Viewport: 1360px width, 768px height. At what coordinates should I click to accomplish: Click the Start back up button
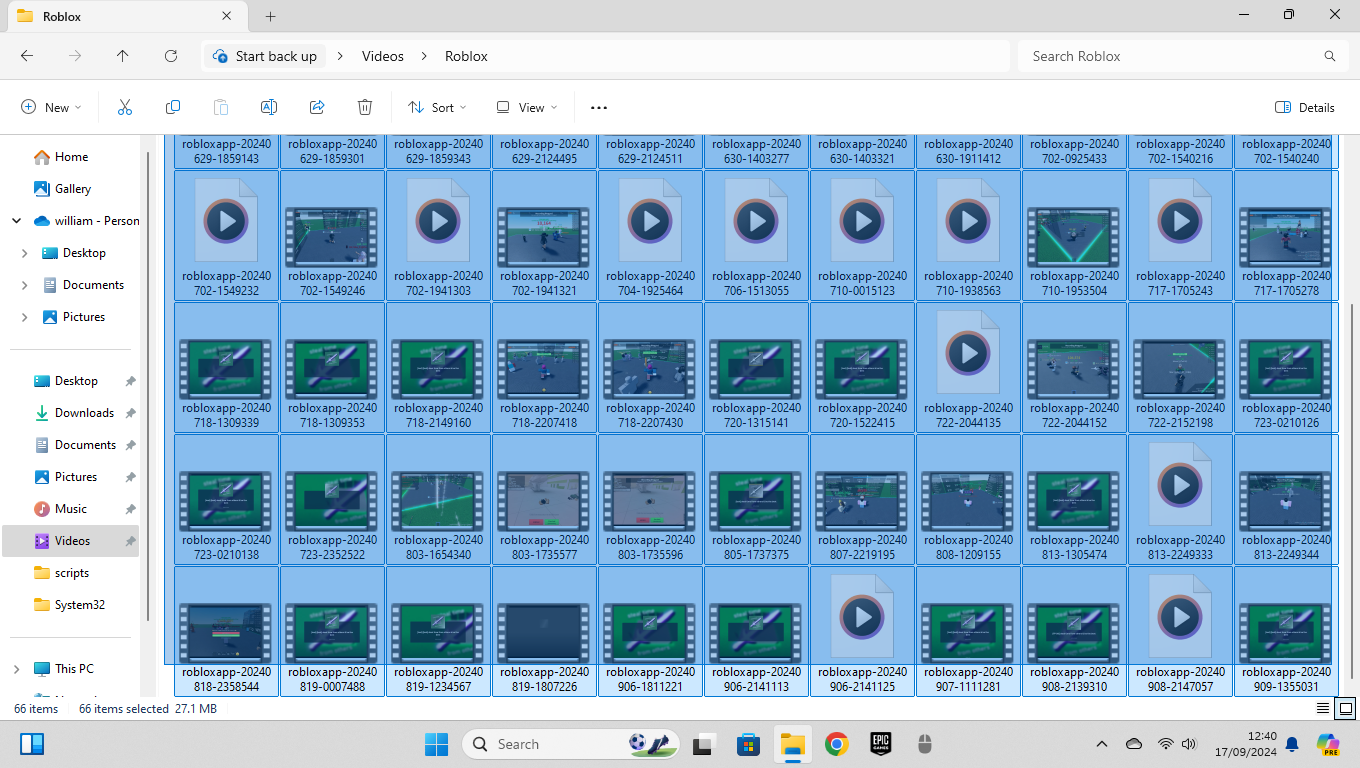[265, 56]
